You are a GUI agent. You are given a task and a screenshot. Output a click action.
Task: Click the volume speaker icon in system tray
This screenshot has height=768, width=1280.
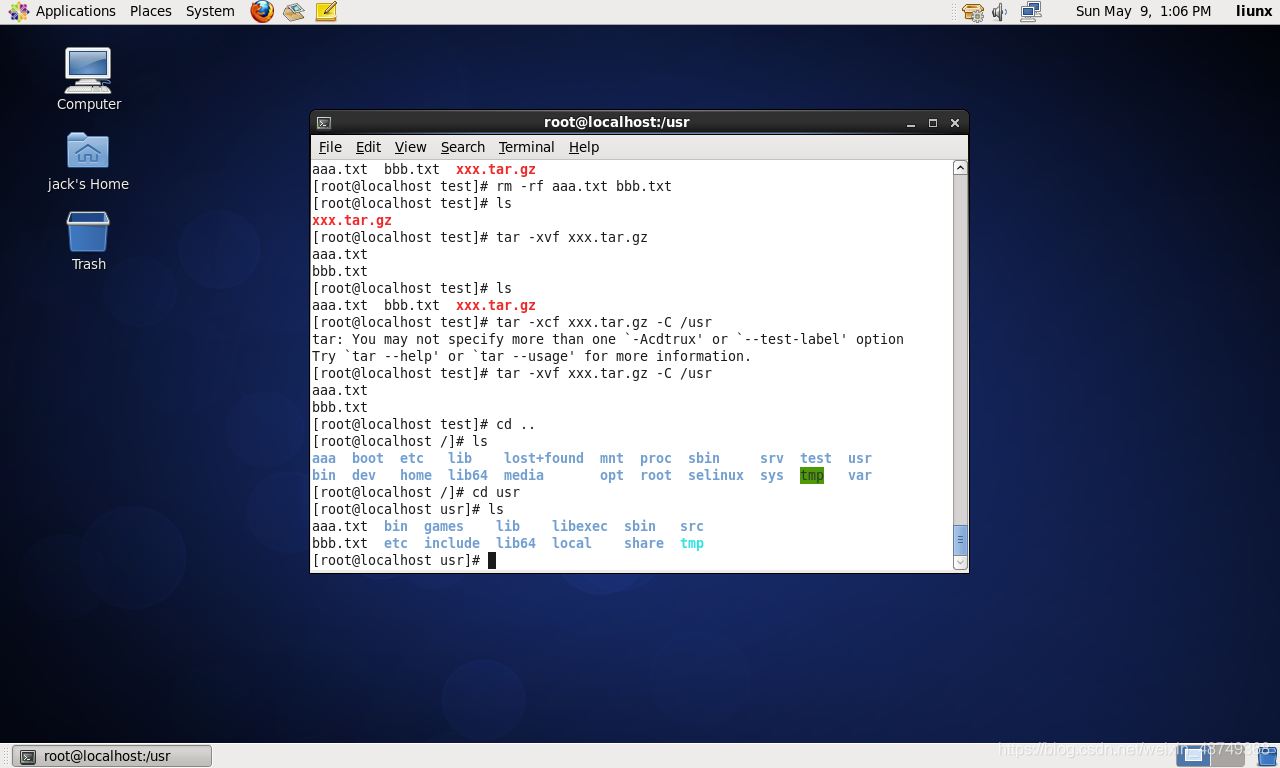pyautogui.click(x=1000, y=12)
